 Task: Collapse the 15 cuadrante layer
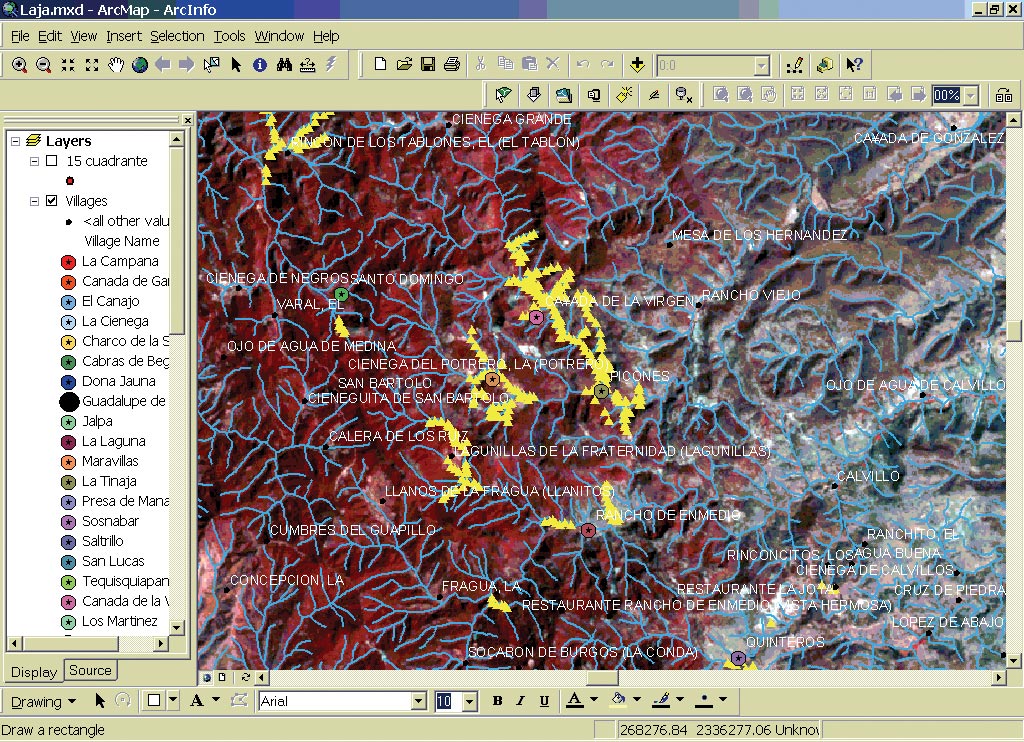pos(34,161)
